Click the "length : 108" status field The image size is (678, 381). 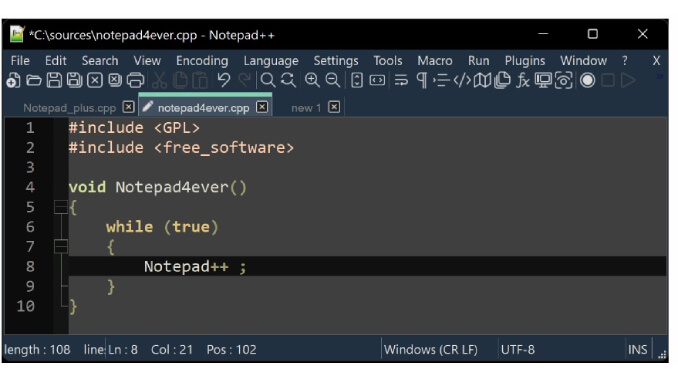(x=37, y=349)
